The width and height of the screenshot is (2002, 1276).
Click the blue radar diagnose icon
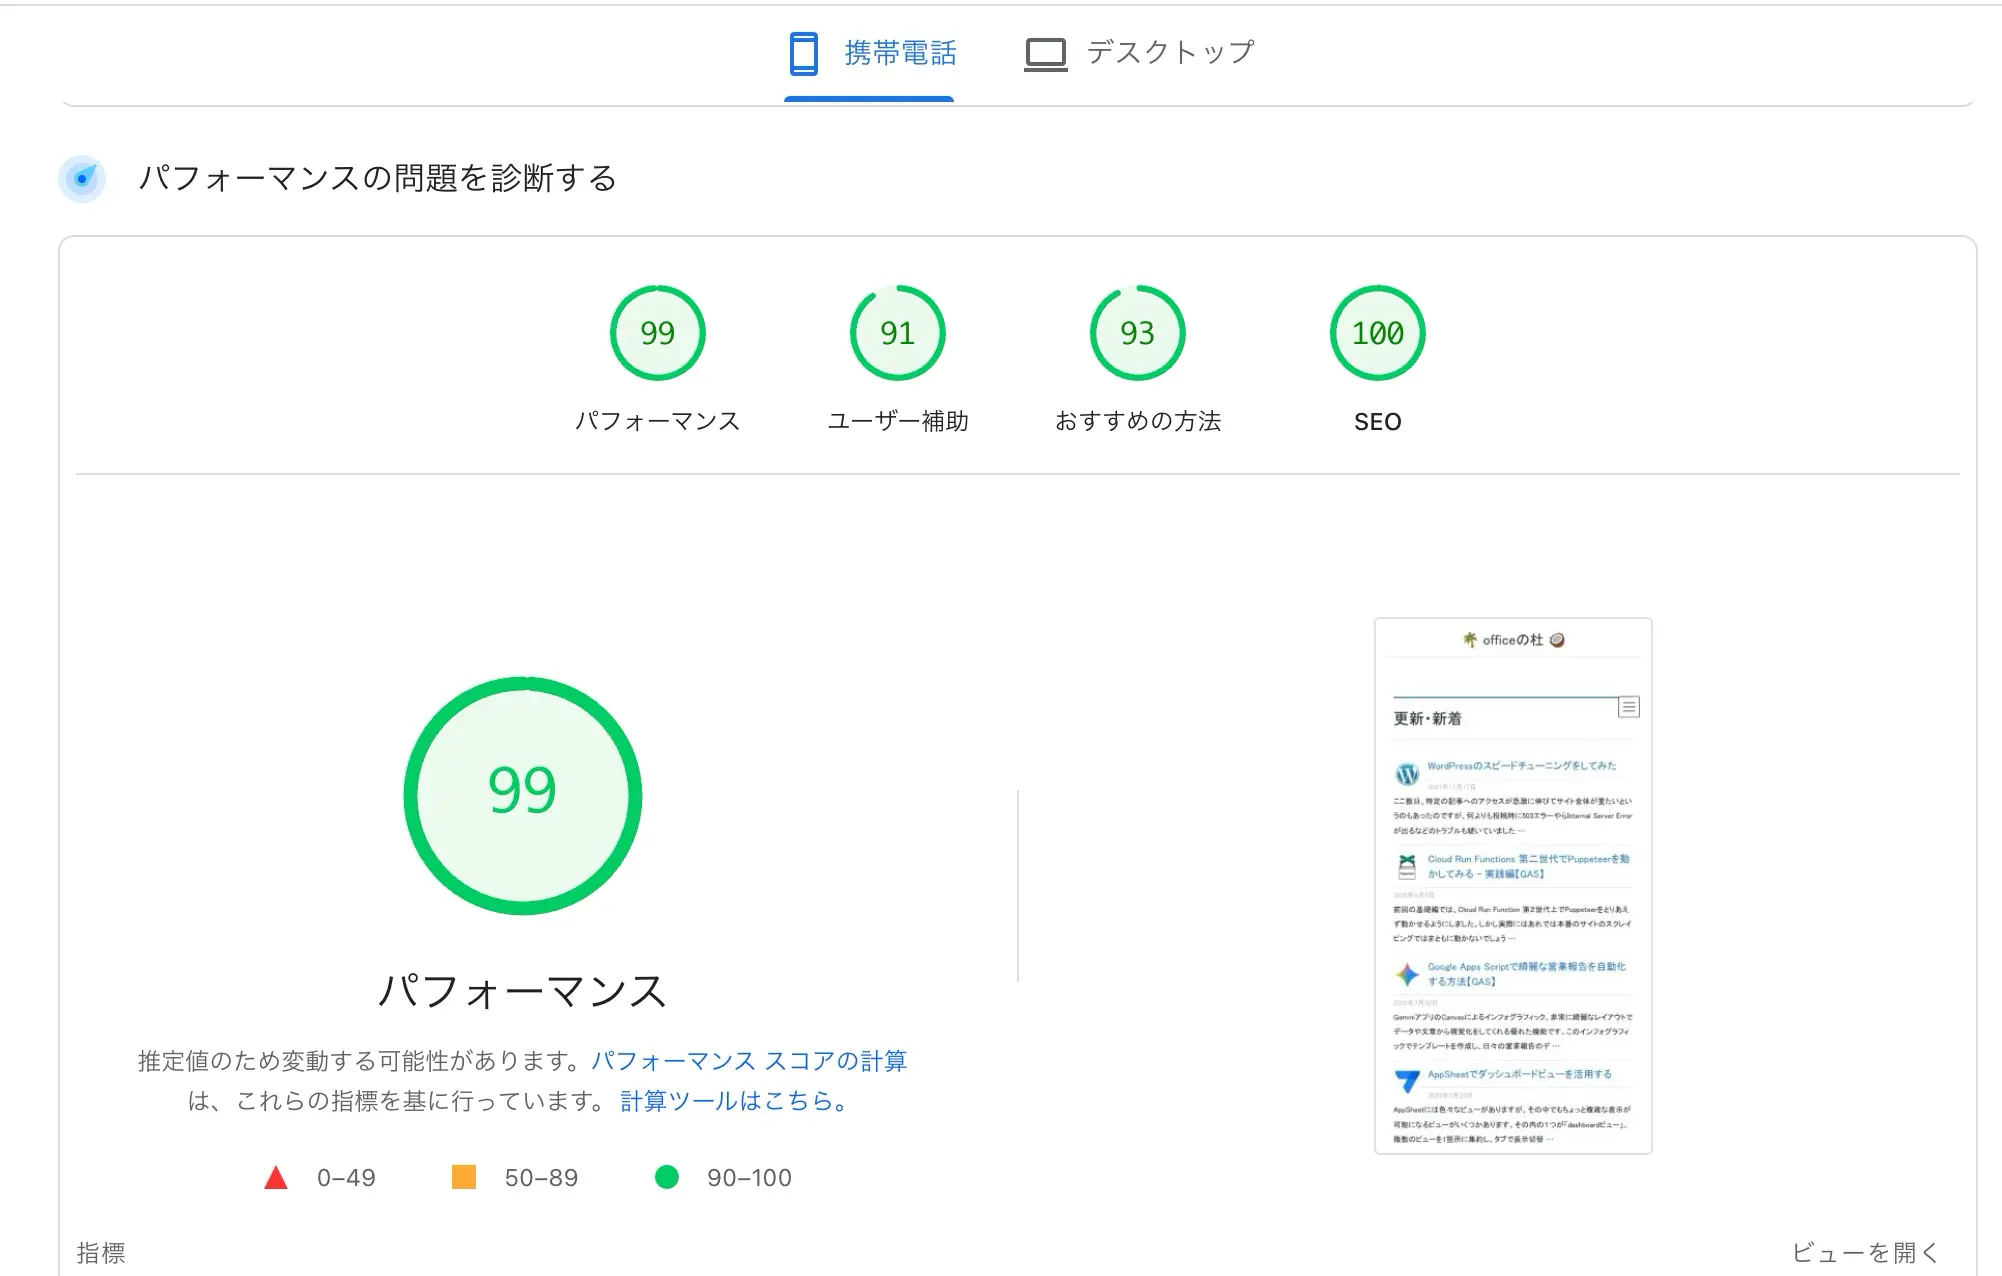(x=82, y=179)
